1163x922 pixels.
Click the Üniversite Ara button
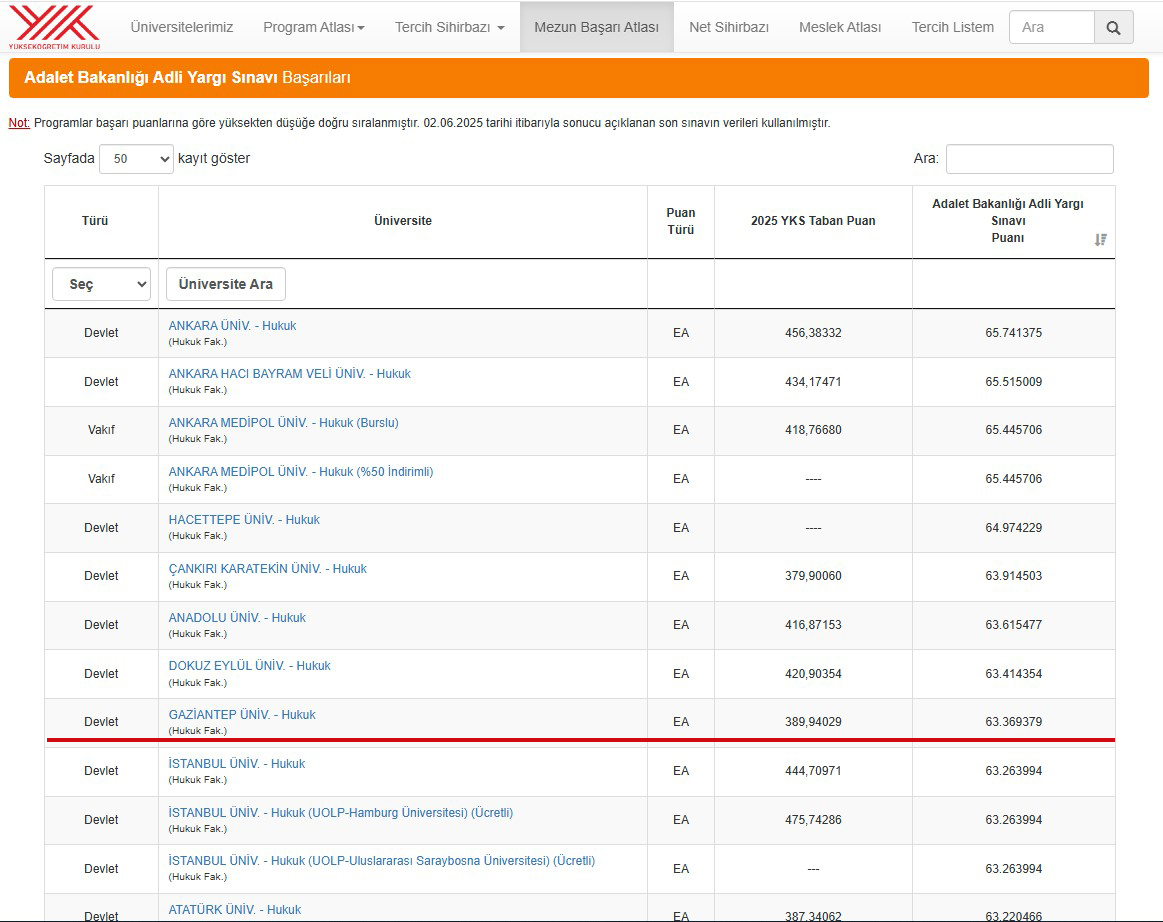(x=226, y=284)
